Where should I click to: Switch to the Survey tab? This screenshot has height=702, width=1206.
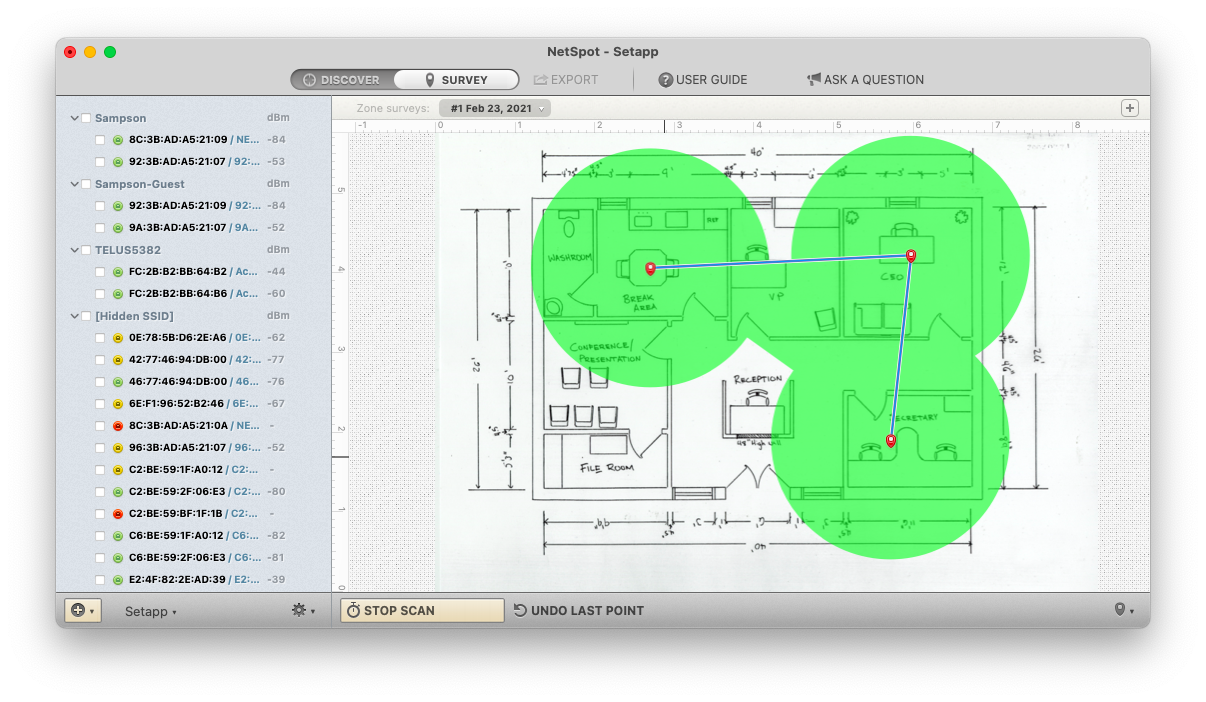[x=456, y=80]
